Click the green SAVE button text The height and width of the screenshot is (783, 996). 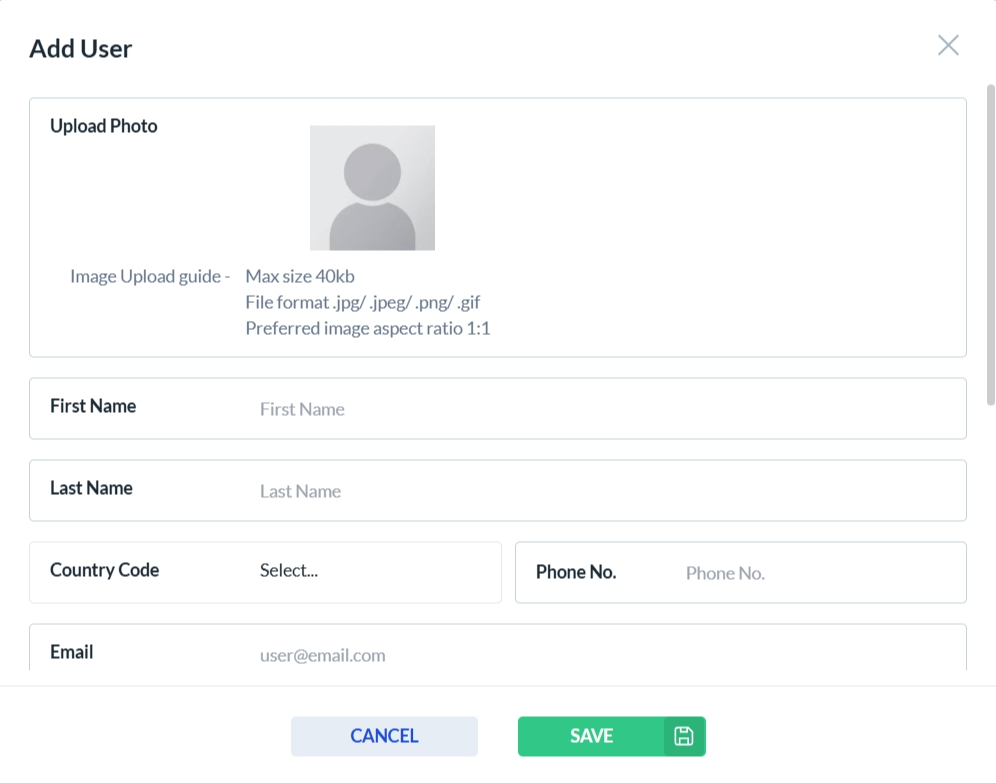pyautogui.click(x=591, y=737)
